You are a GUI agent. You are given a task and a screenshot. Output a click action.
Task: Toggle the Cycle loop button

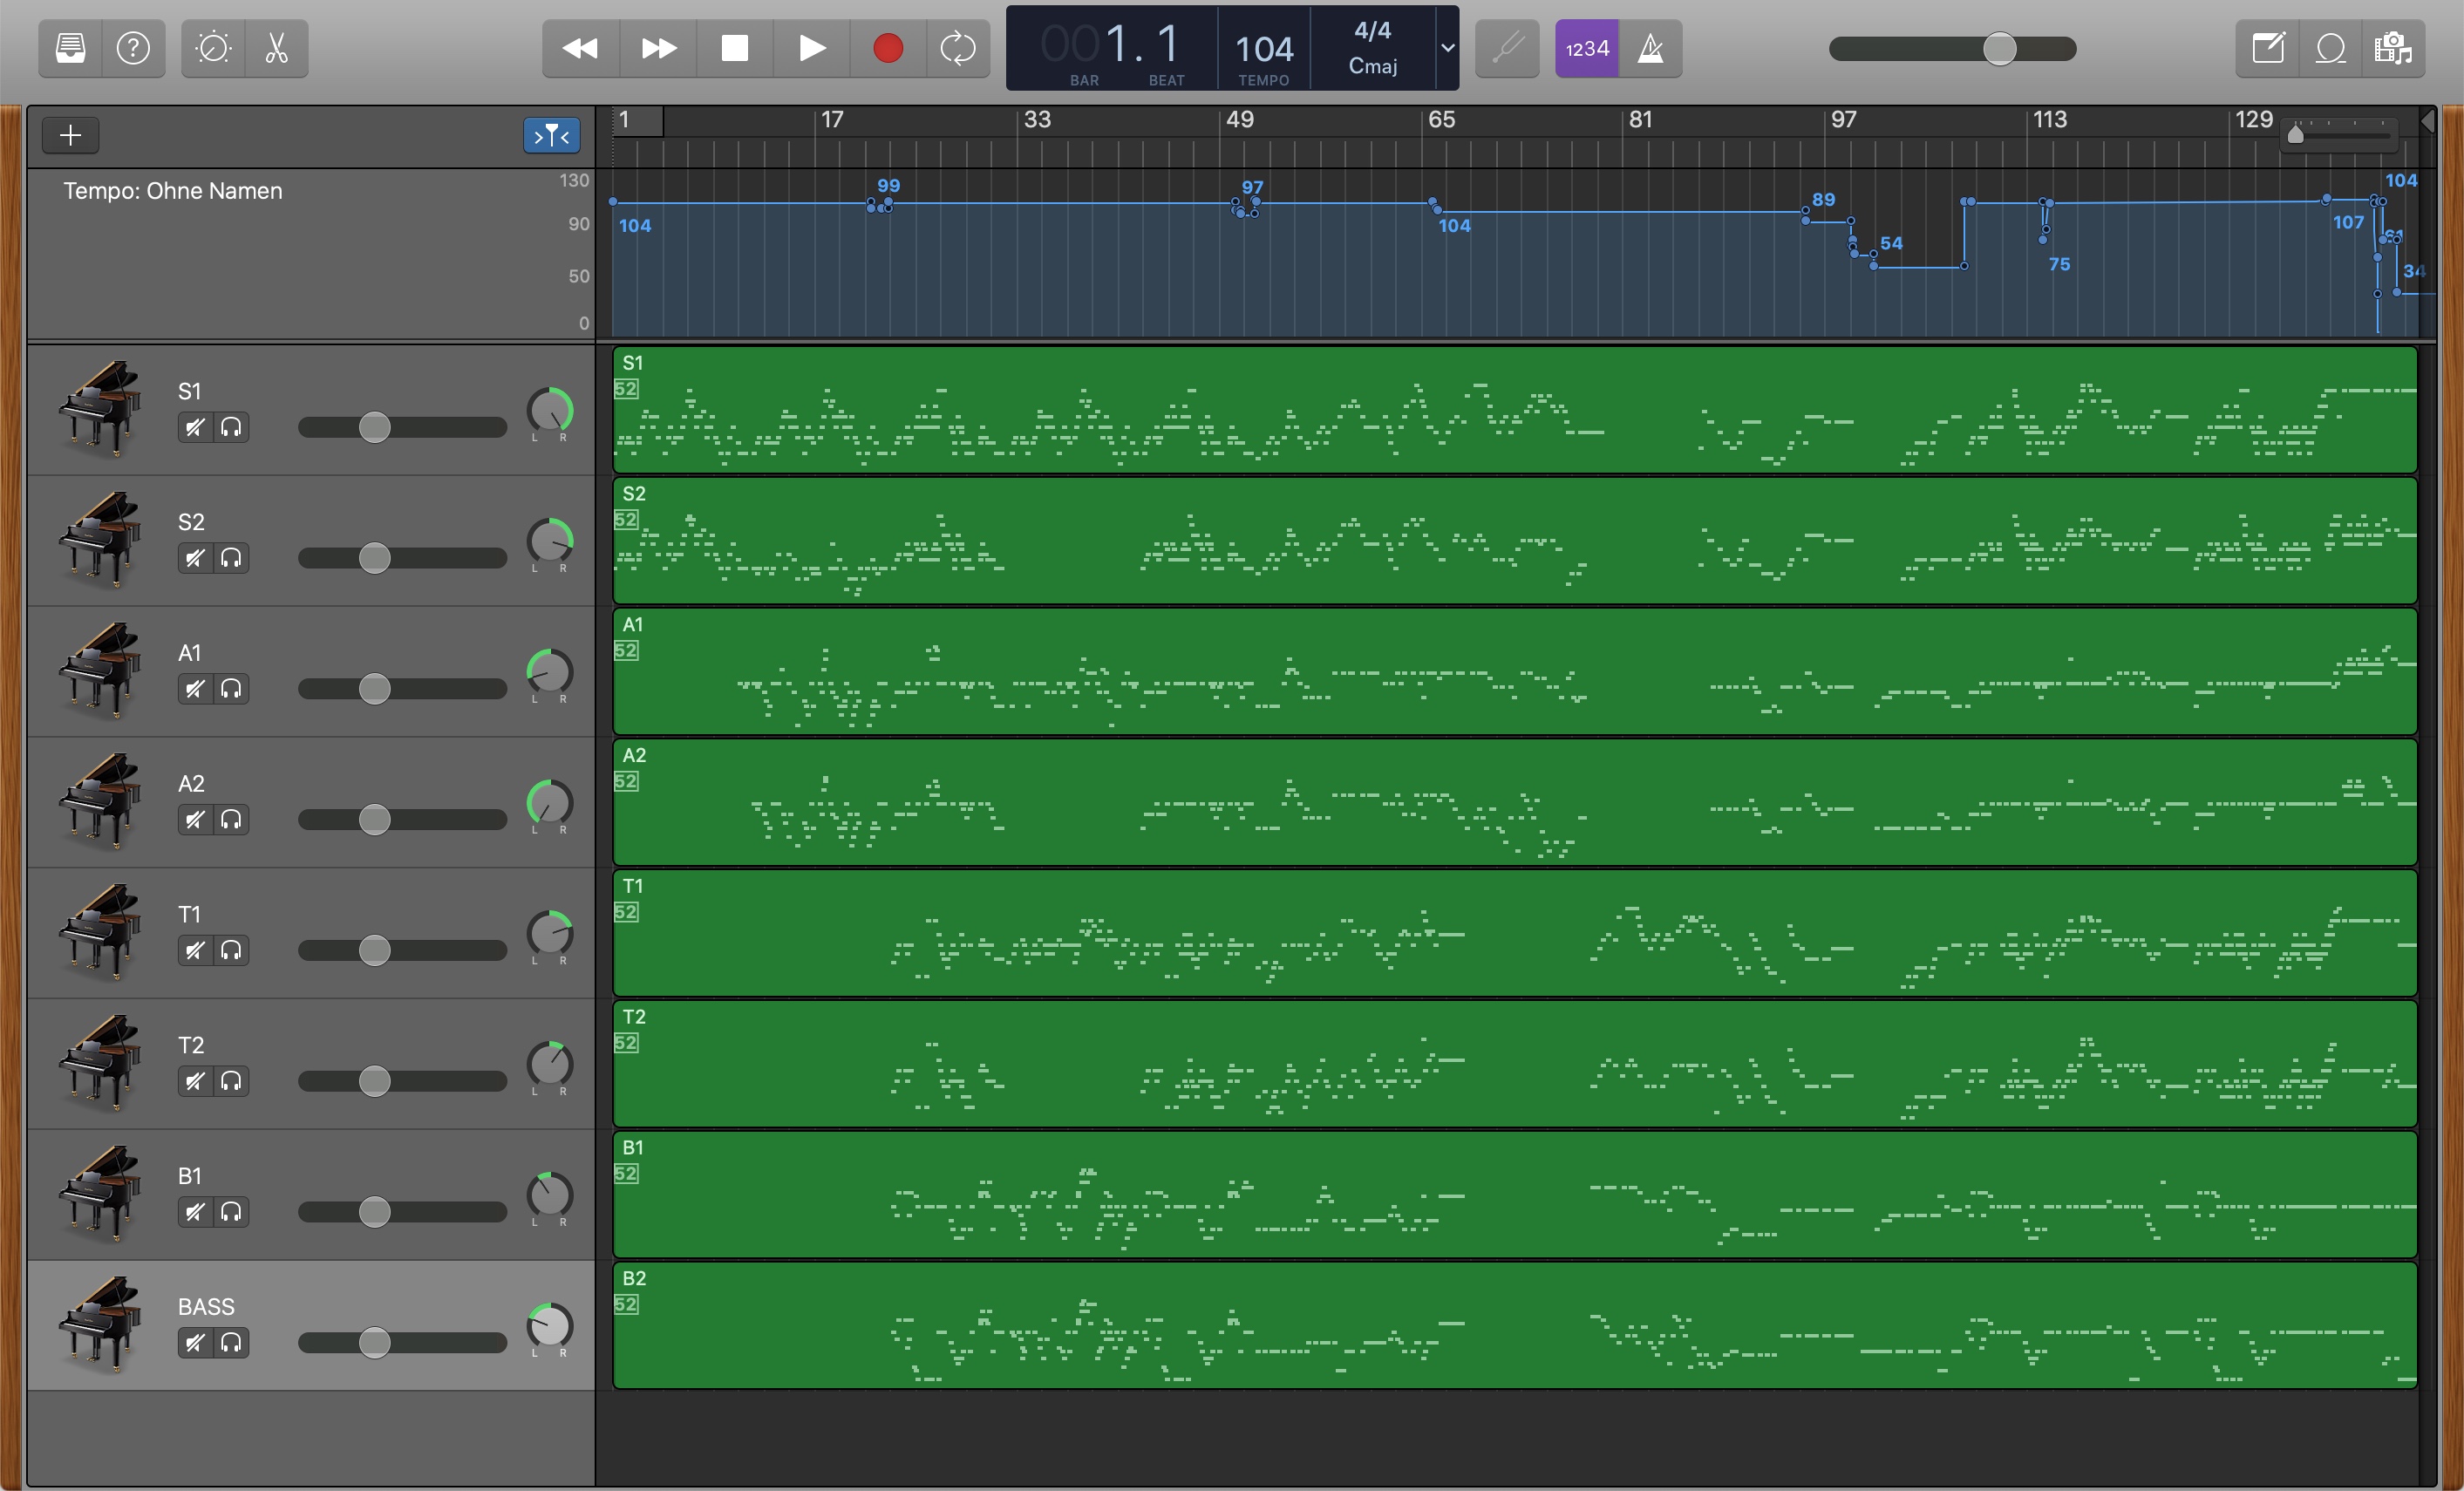pos(957,48)
